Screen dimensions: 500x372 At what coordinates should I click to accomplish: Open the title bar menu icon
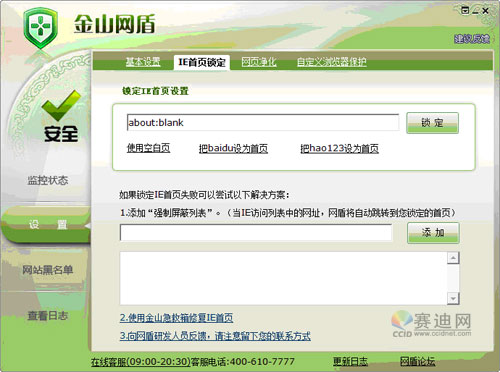coord(465,11)
